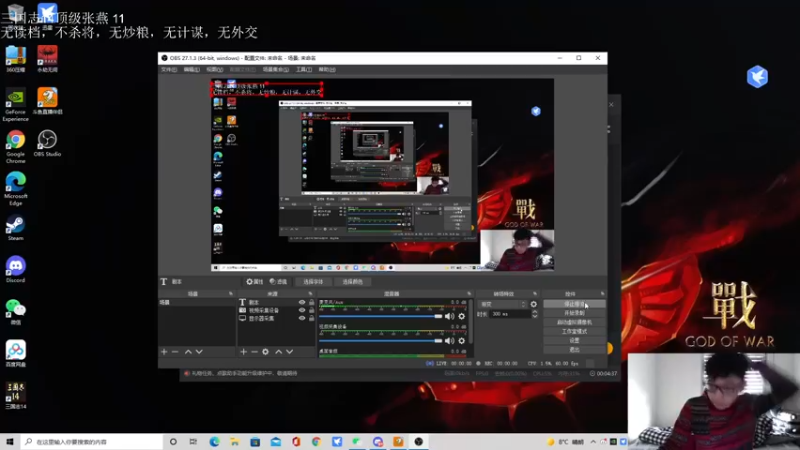The width and height of the screenshot is (800, 450).
Task: Adjust video capture device volume slider
Action: pos(381,340)
